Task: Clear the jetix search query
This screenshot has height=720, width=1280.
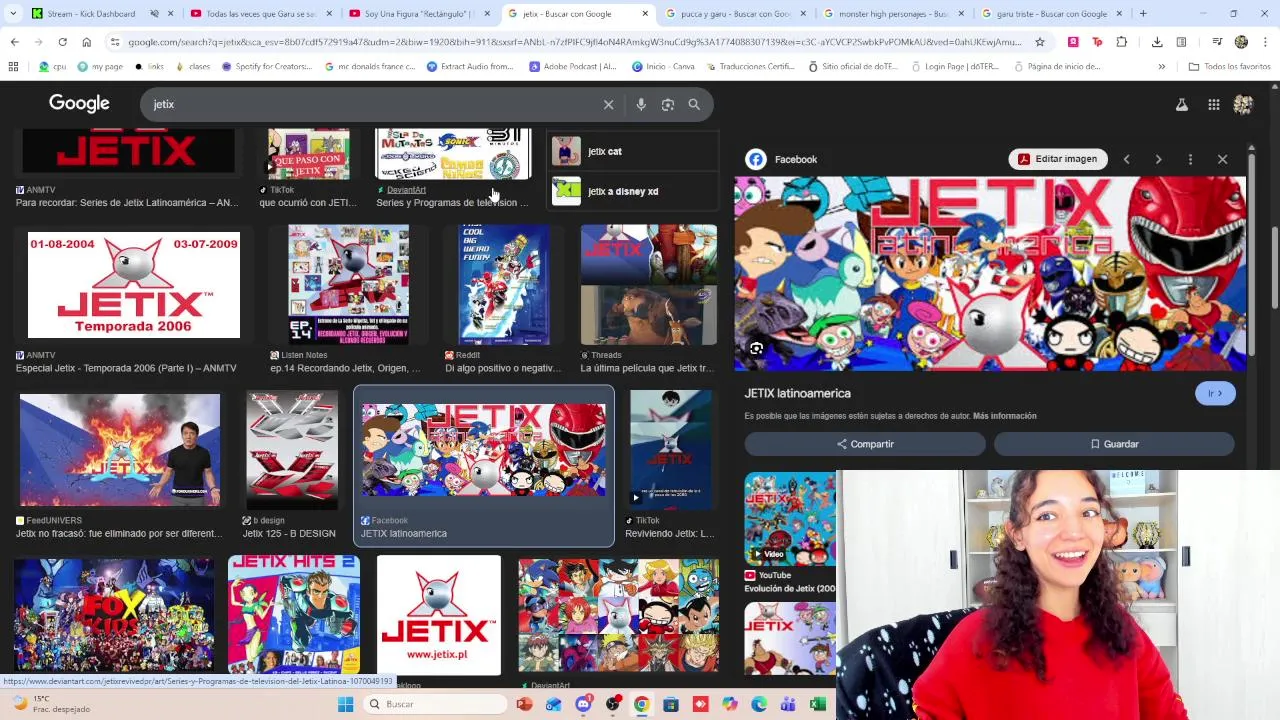Action: click(x=608, y=104)
